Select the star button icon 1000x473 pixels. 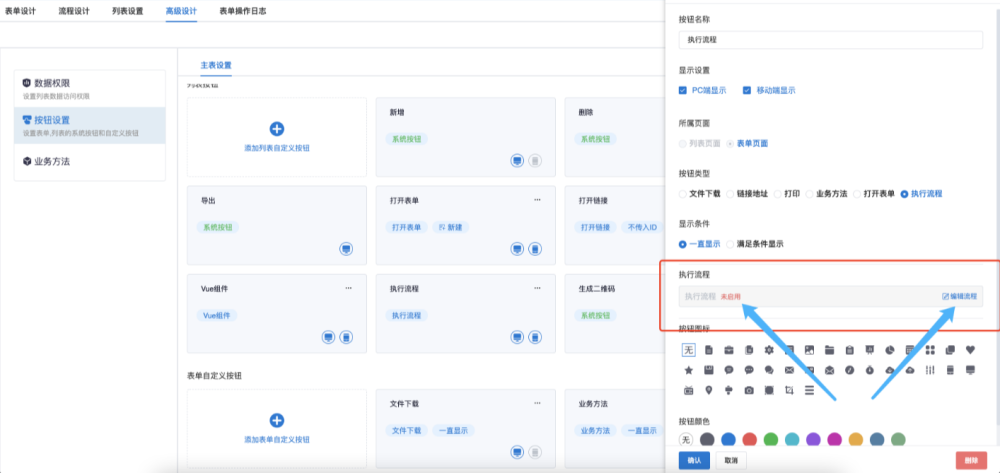pyautogui.click(x=688, y=370)
